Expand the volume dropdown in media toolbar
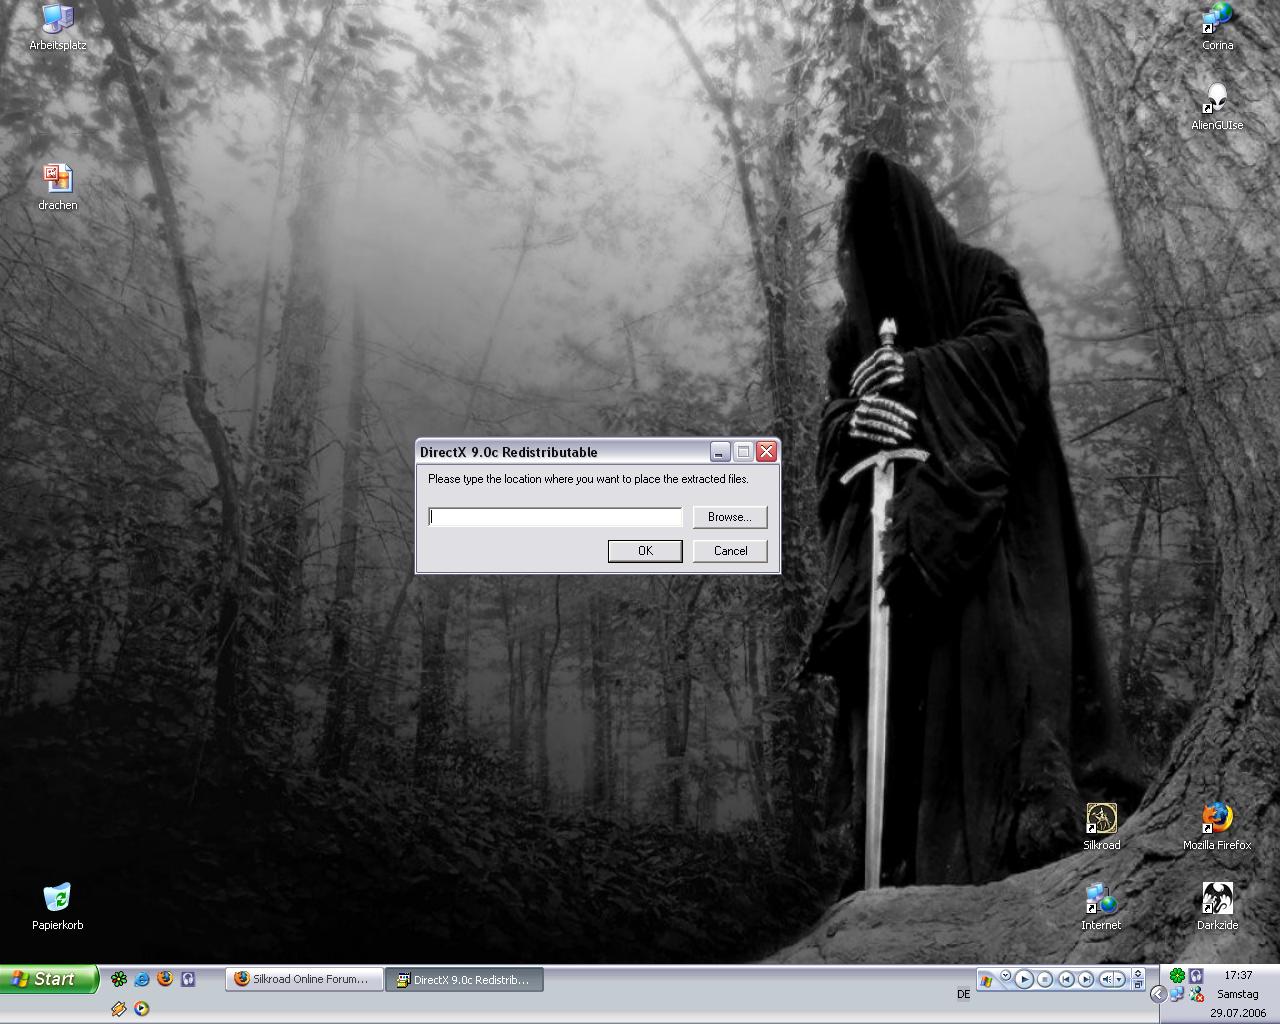 tap(1120, 979)
